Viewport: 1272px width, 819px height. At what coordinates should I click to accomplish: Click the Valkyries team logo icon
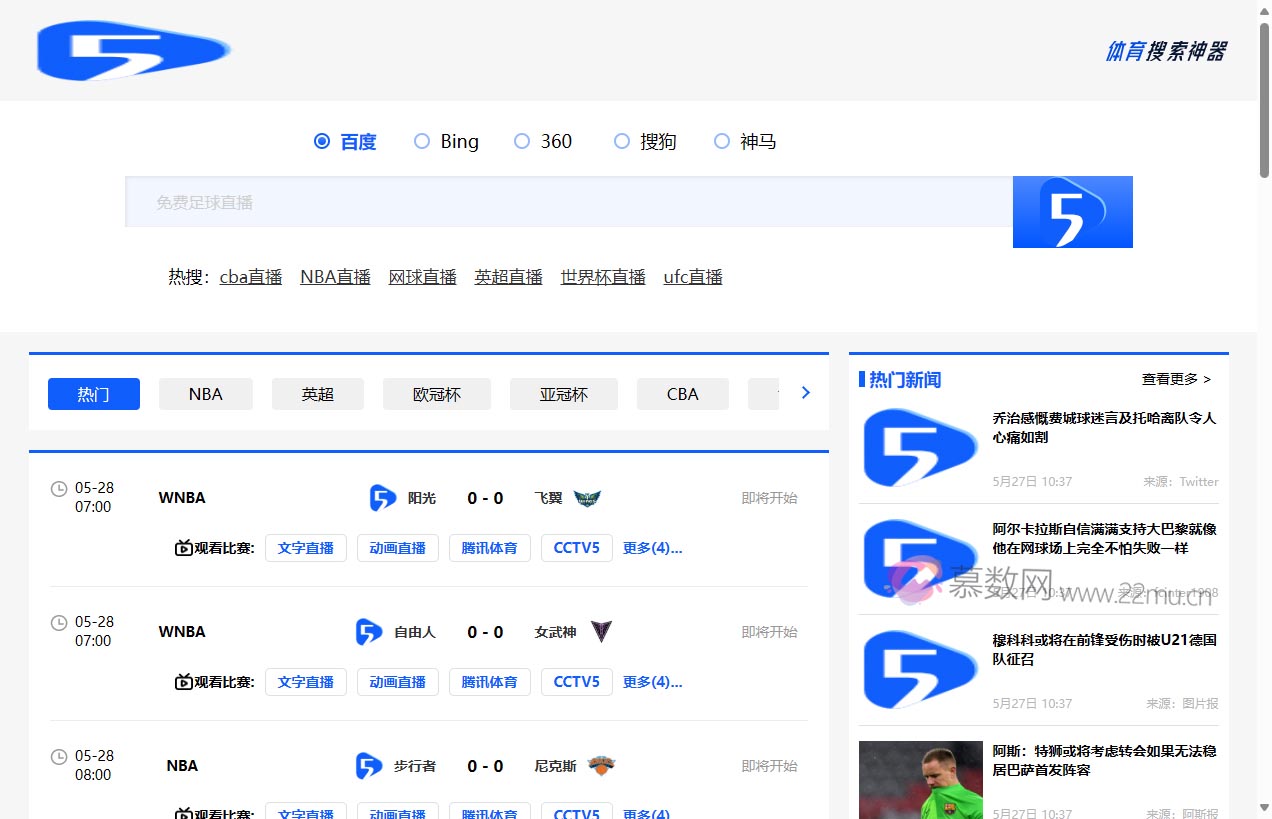(600, 632)
